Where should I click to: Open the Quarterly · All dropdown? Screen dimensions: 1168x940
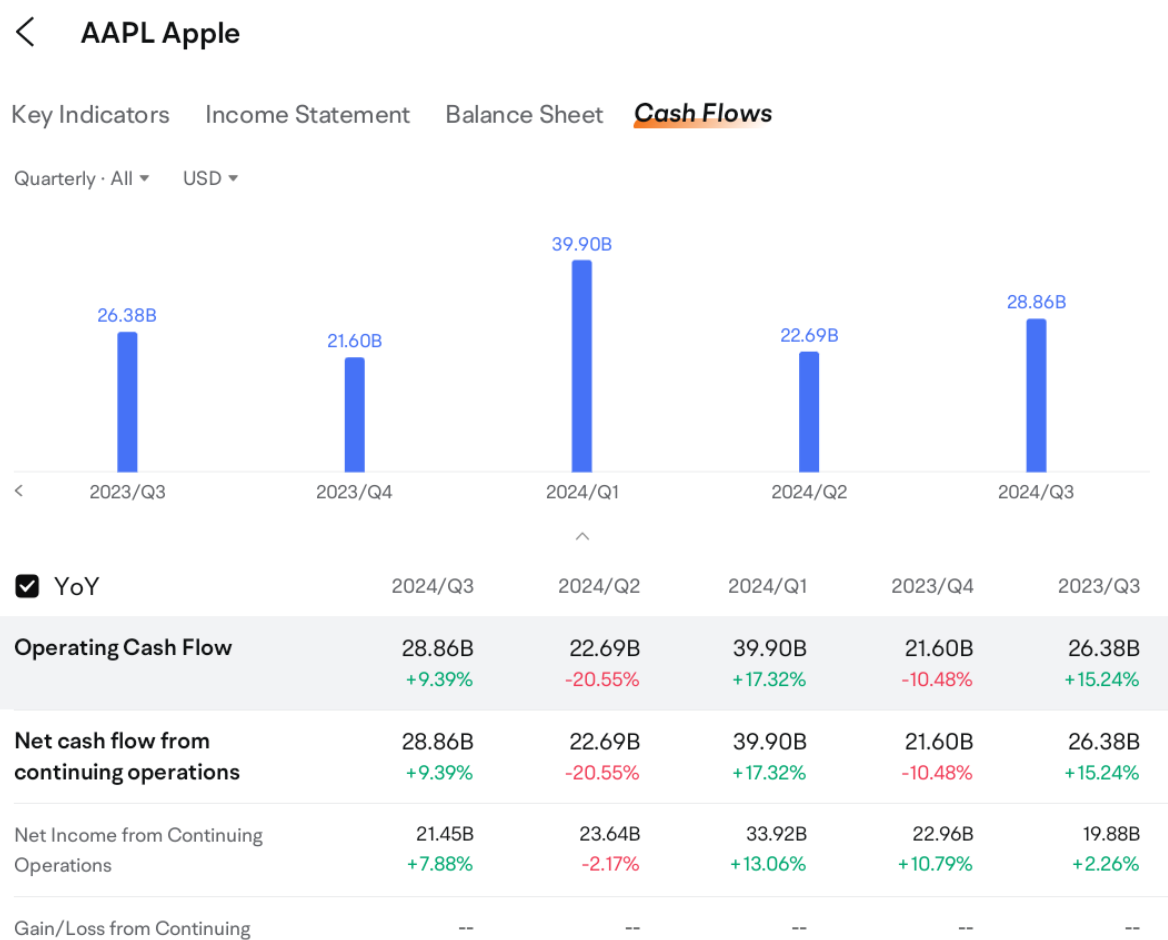click(x=82, y=179)
